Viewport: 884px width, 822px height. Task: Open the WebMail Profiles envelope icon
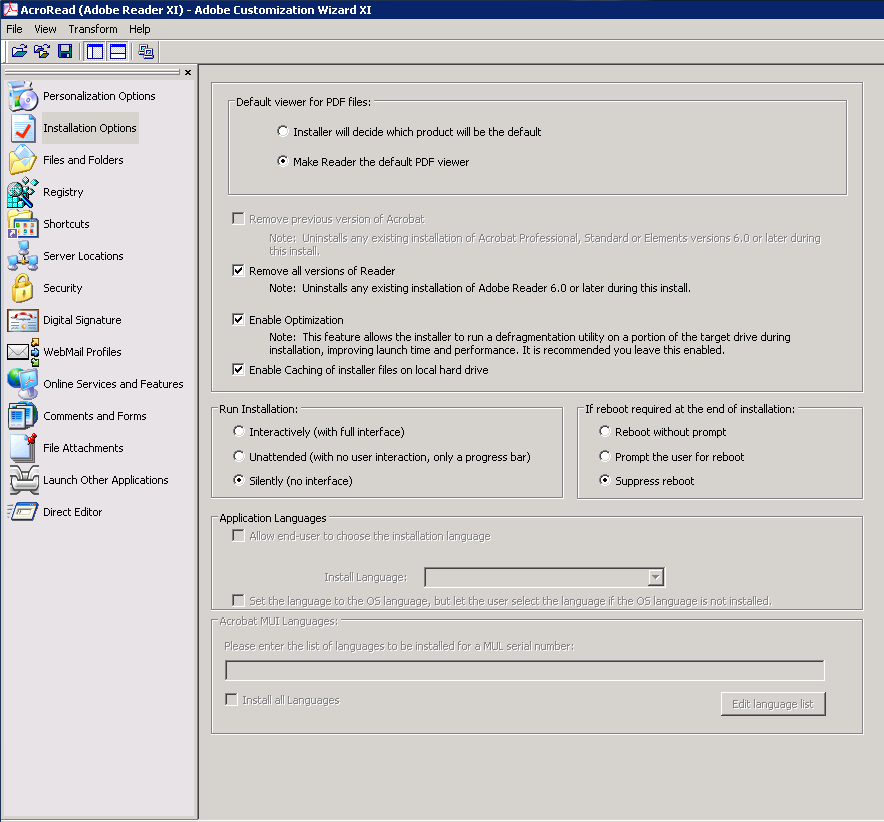pyautogui.click(x=22, y=352)
